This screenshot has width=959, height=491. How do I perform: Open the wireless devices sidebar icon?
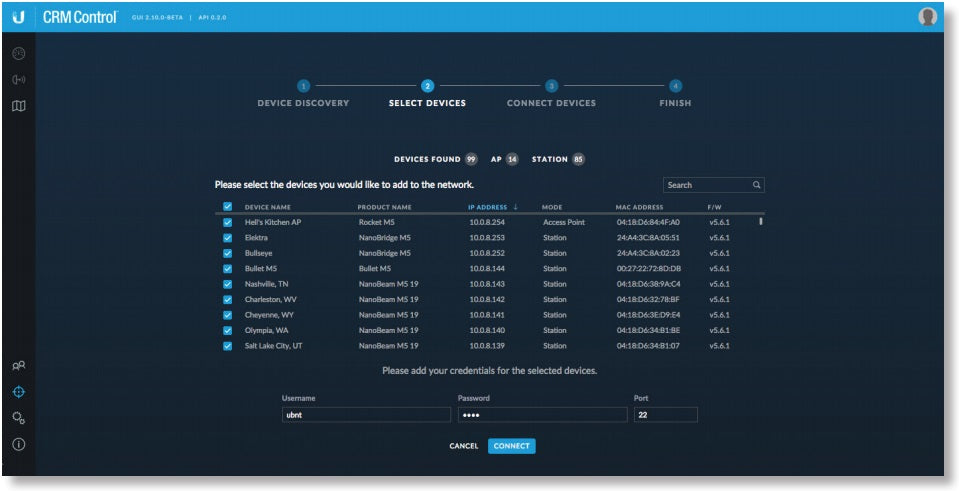pos(19,80)
